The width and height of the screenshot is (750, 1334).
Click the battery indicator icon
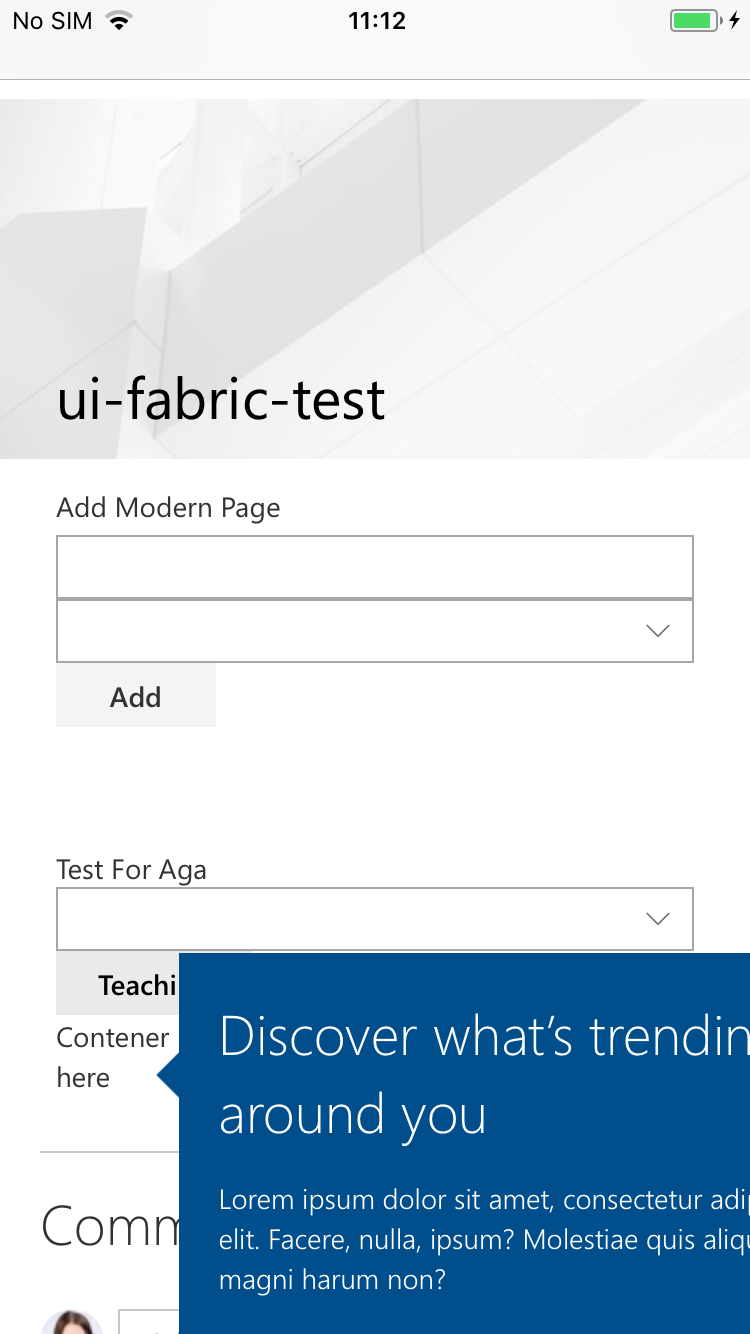point(695,19)
